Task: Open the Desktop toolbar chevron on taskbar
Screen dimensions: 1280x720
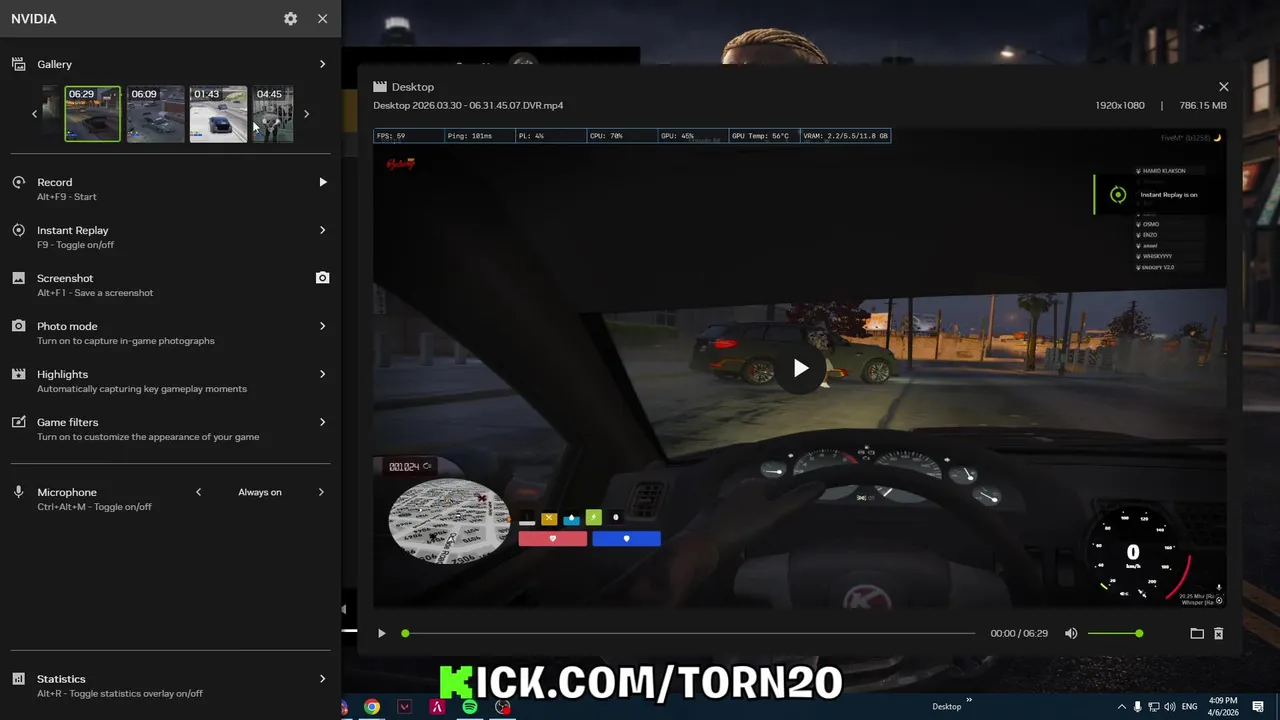Action: pyautogui.click(x=969, y=701)
